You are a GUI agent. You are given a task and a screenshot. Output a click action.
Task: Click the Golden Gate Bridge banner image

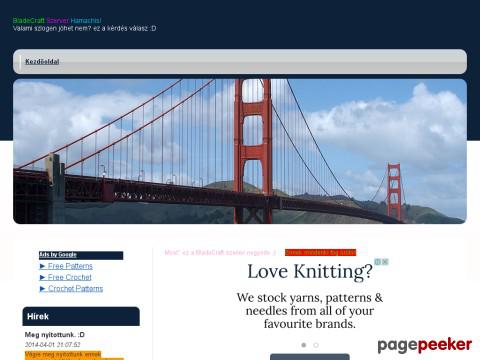240,151
